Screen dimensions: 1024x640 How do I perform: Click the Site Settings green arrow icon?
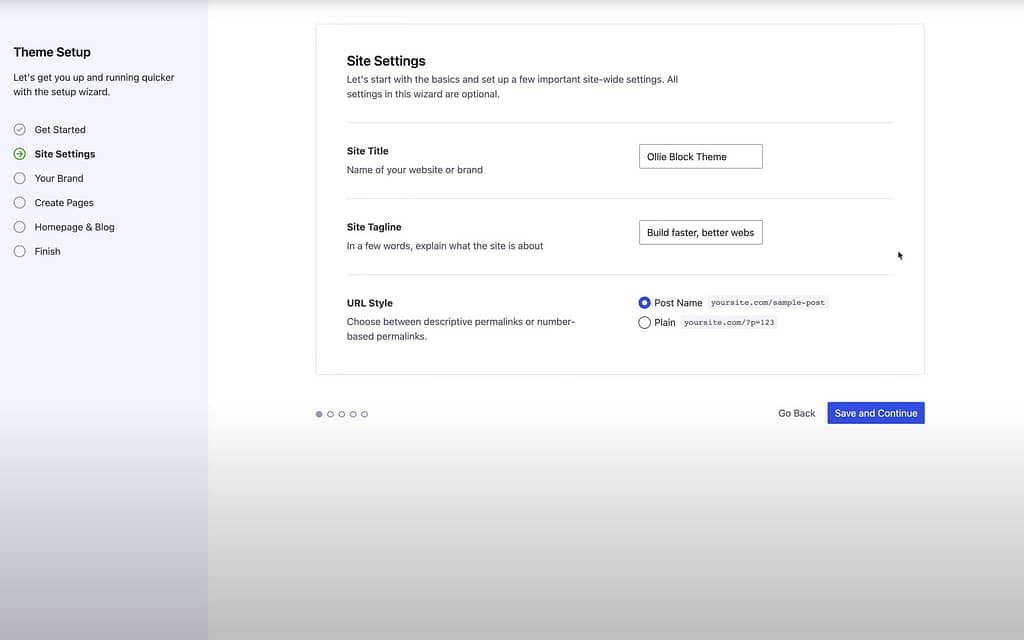click(x=20, y=154)
